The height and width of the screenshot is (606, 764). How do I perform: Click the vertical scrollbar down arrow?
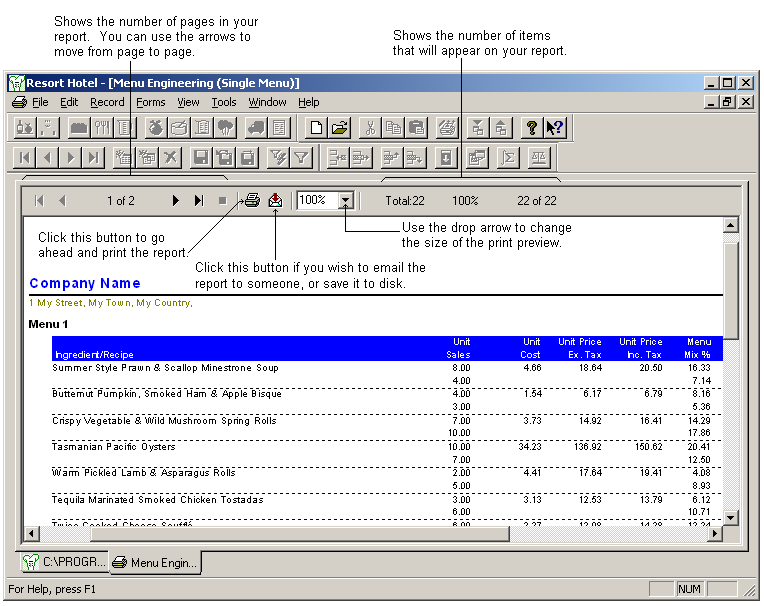(x=730, y=517)
